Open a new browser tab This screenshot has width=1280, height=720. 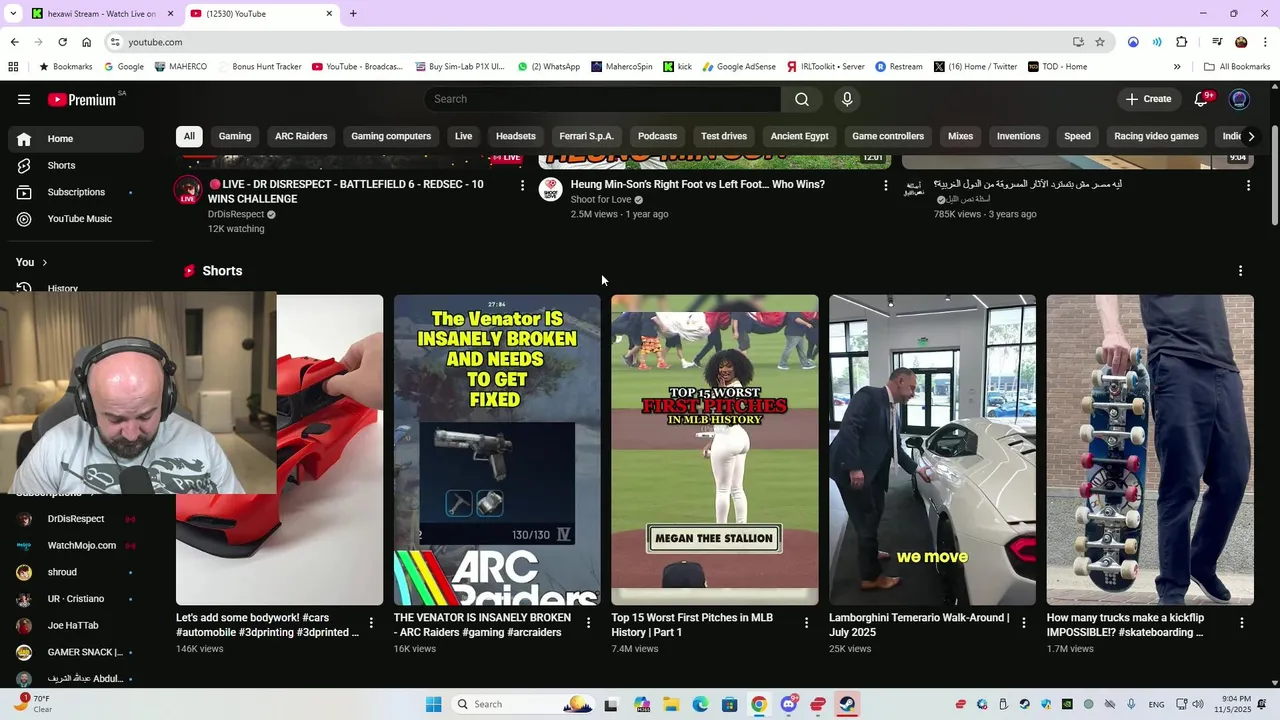click(x=353, y=14)
